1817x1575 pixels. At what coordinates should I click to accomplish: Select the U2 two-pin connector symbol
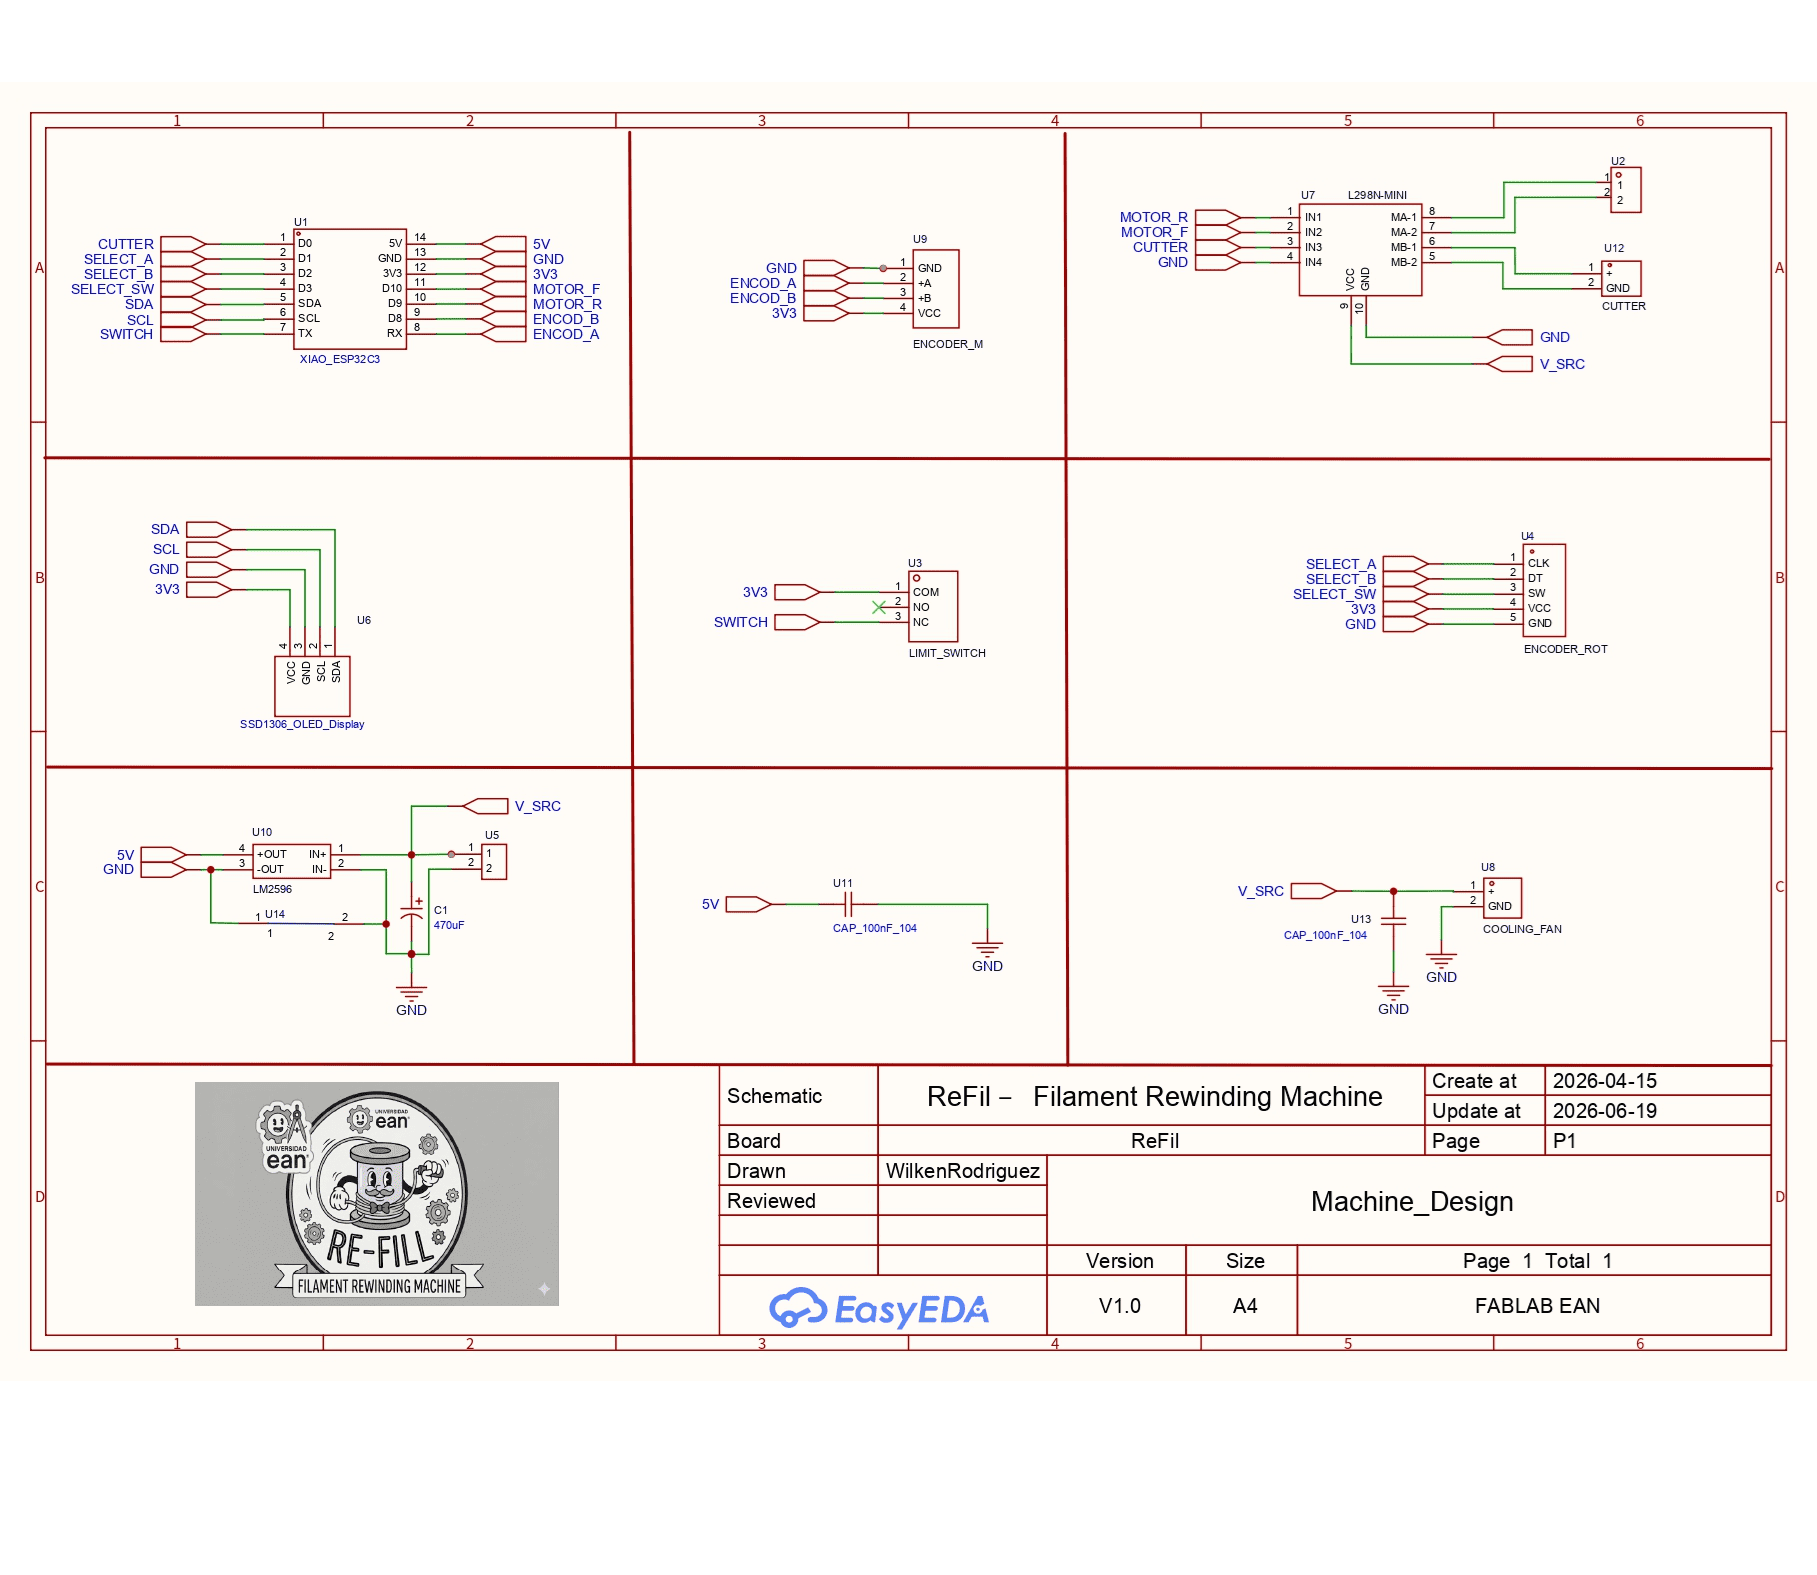click(1626, 190)
